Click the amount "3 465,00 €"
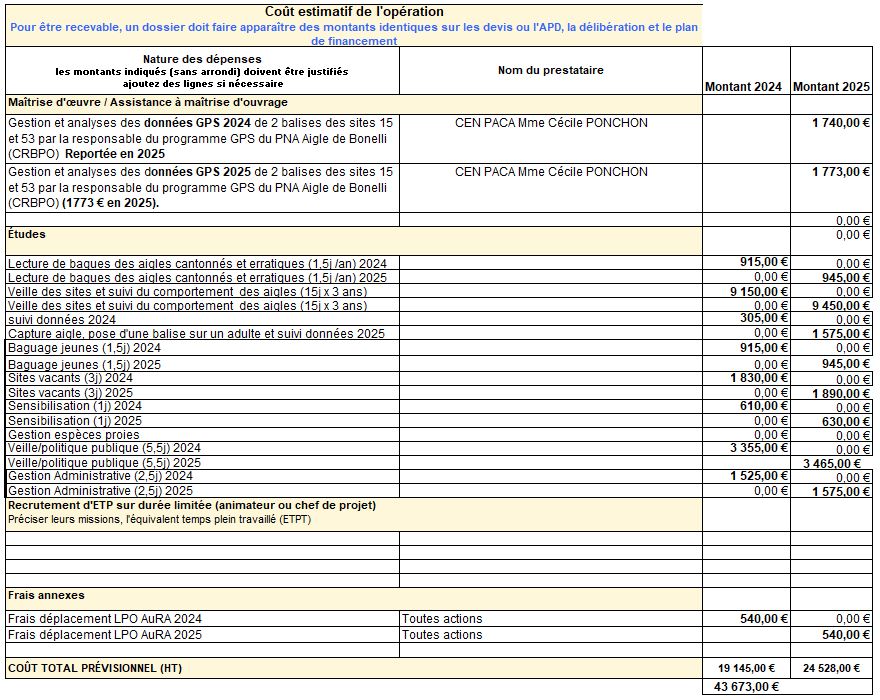 [831, 463]
